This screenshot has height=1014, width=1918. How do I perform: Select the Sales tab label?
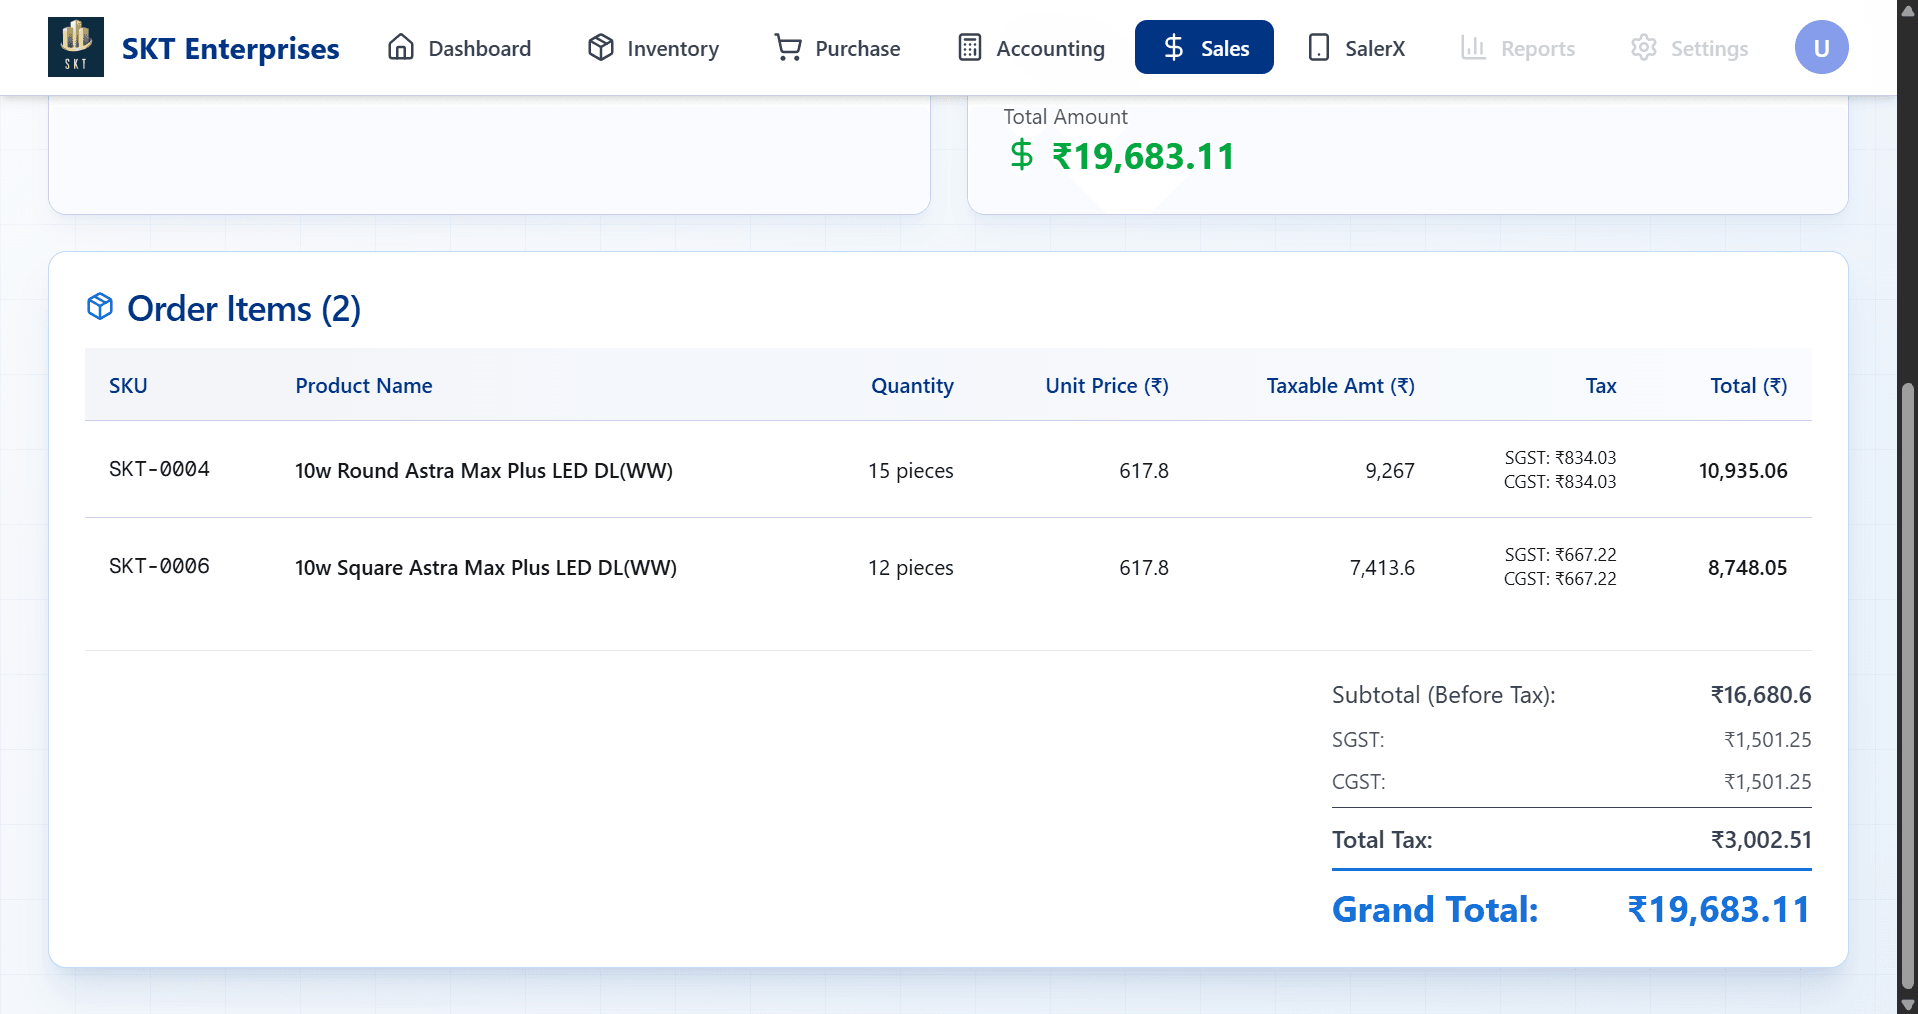(x=1225, y=48)
